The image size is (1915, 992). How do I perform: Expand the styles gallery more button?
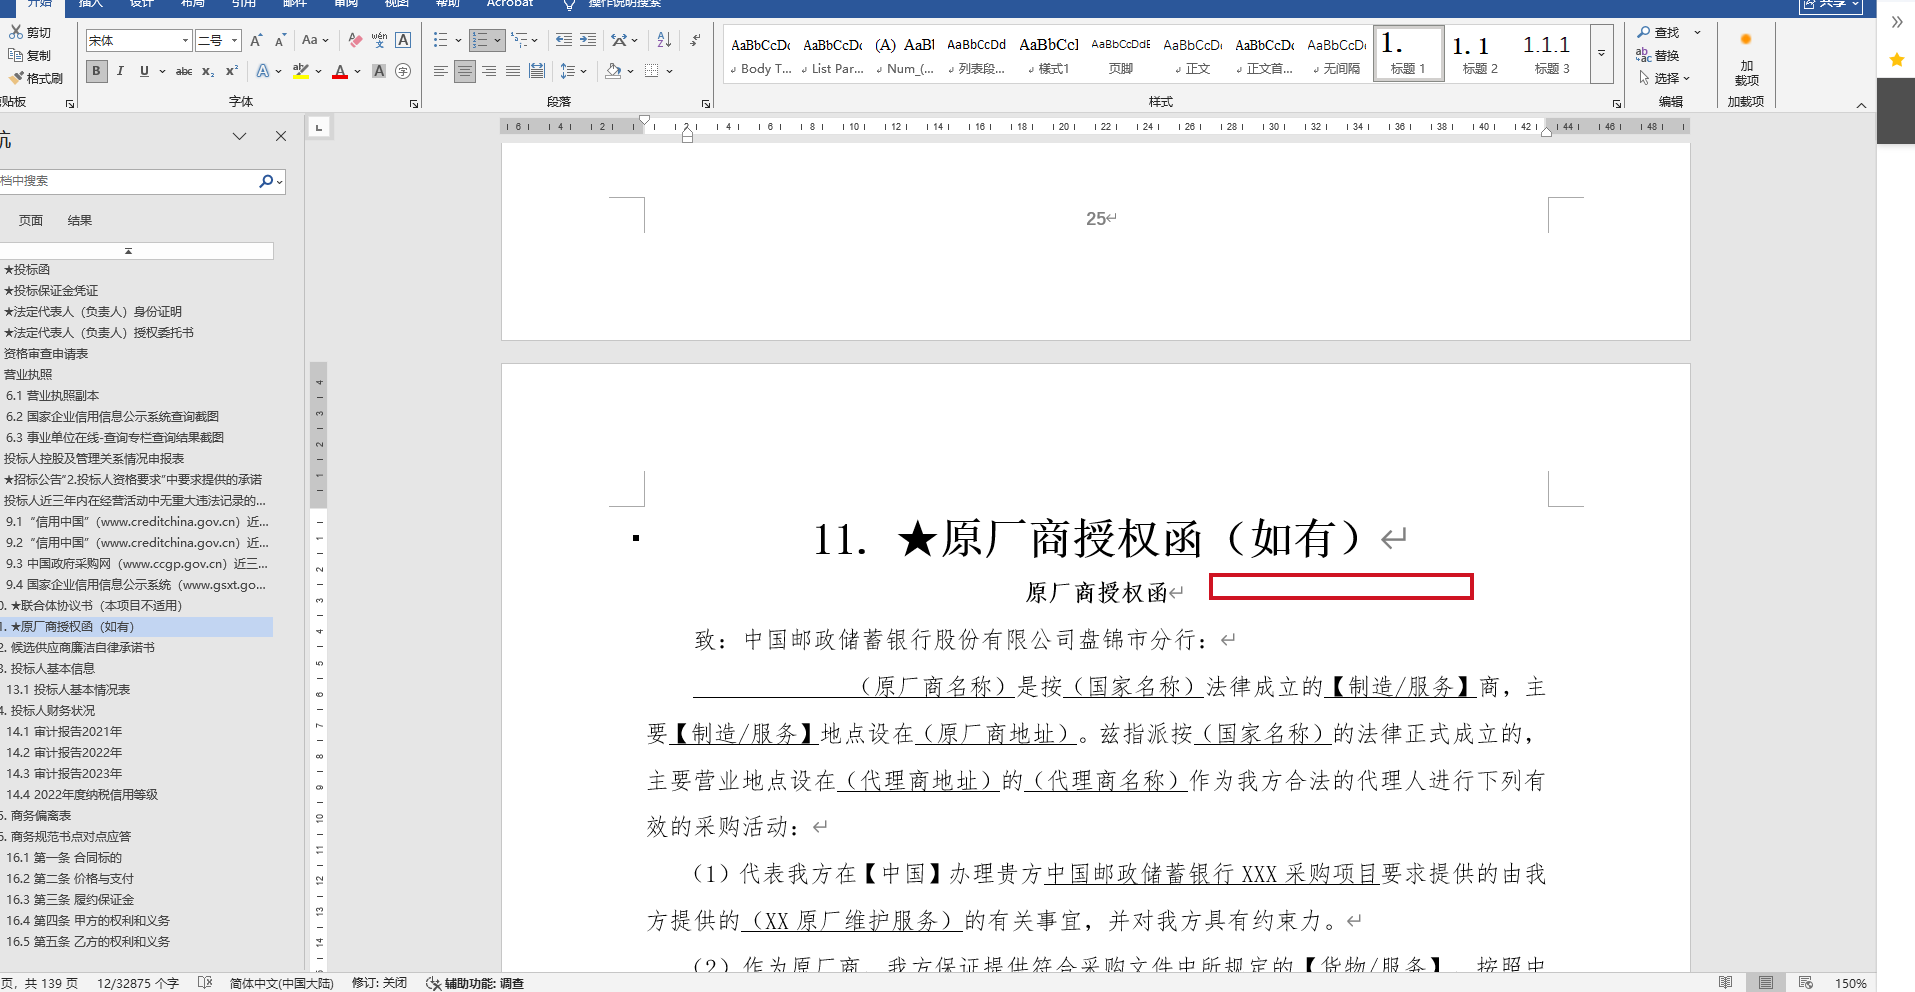(1601, 53)
